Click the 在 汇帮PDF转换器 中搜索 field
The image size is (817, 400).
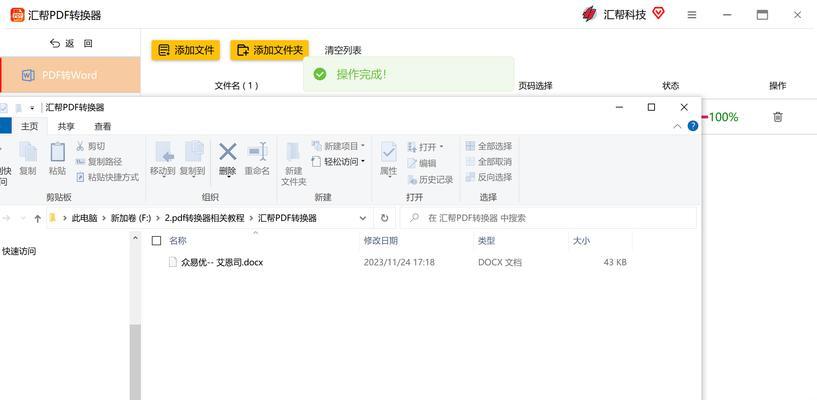(x=548, y=218)
